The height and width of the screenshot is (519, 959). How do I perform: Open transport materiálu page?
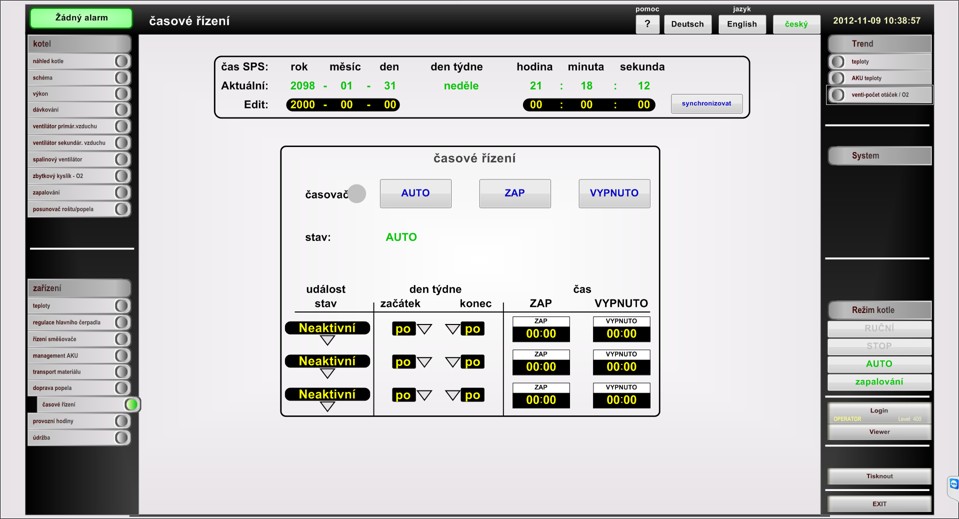tap(78, 372)
